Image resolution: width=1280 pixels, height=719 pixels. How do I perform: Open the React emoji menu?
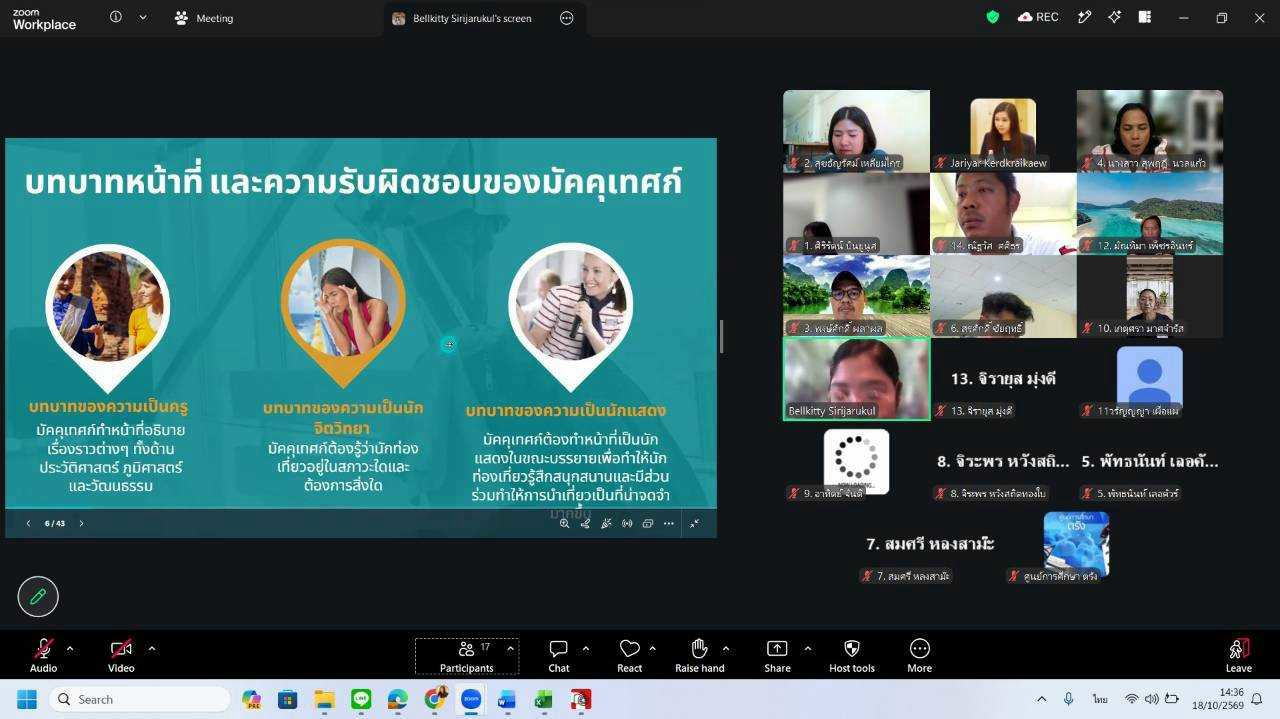point(629,655)
